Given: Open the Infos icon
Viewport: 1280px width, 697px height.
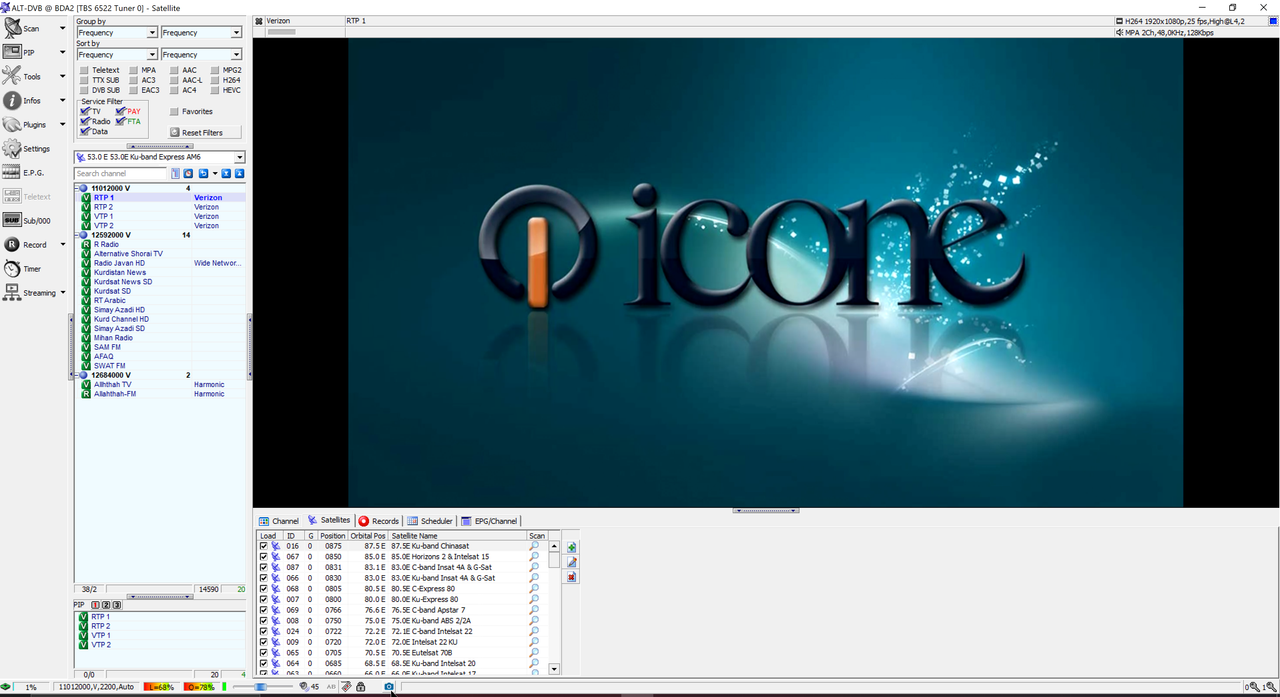Looking at the screenshot, I should 12,100.
